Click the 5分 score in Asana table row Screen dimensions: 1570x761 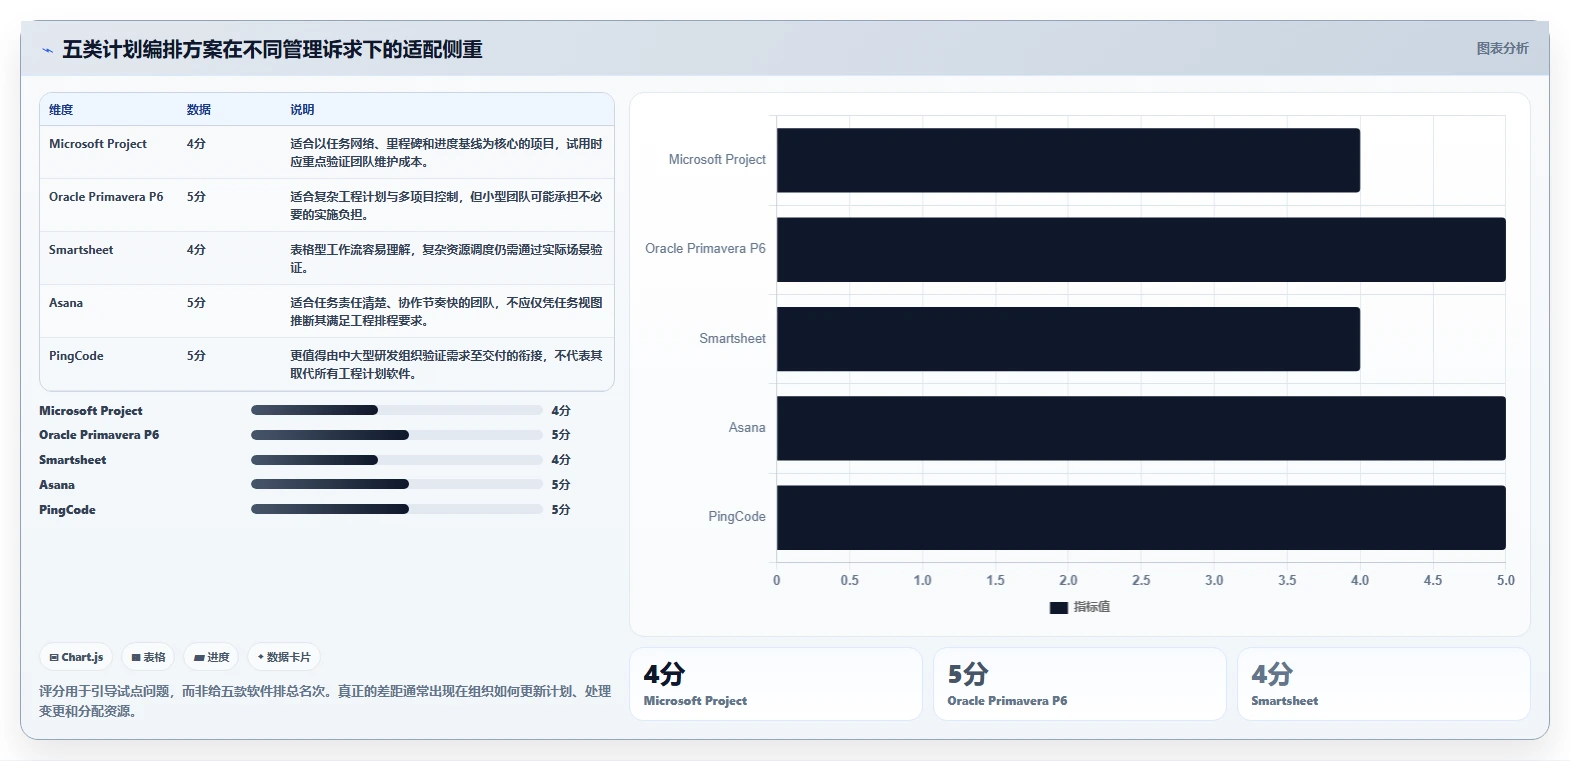[196, 303]
